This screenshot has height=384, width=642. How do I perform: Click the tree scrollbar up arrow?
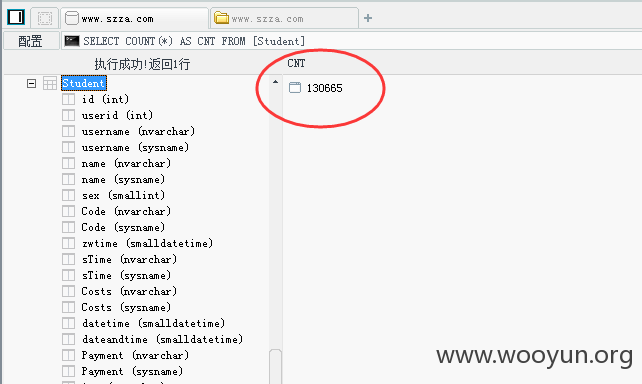pos(276,82)
